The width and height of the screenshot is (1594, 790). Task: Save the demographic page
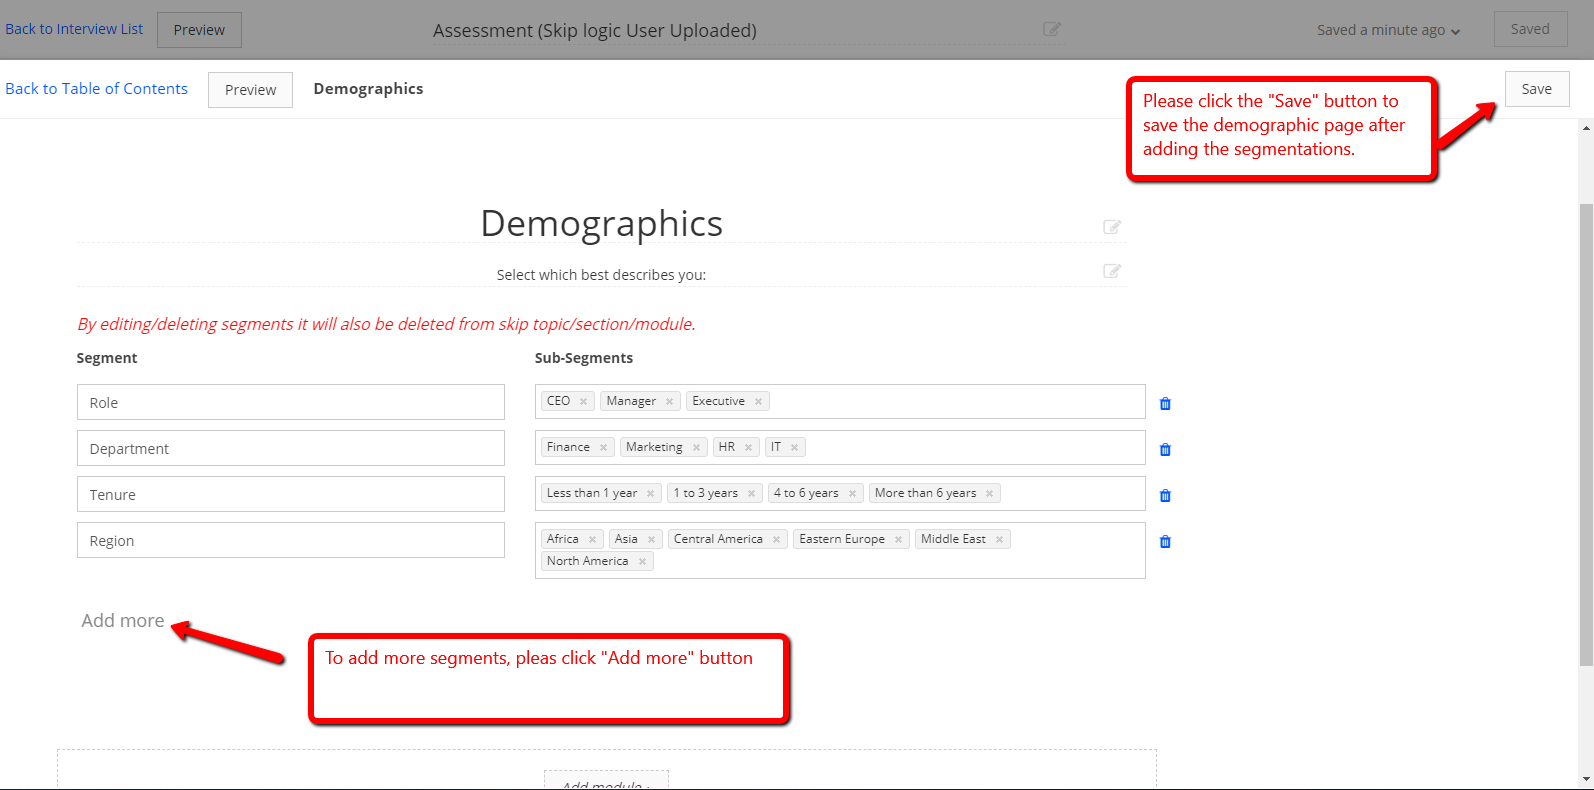1537,89
